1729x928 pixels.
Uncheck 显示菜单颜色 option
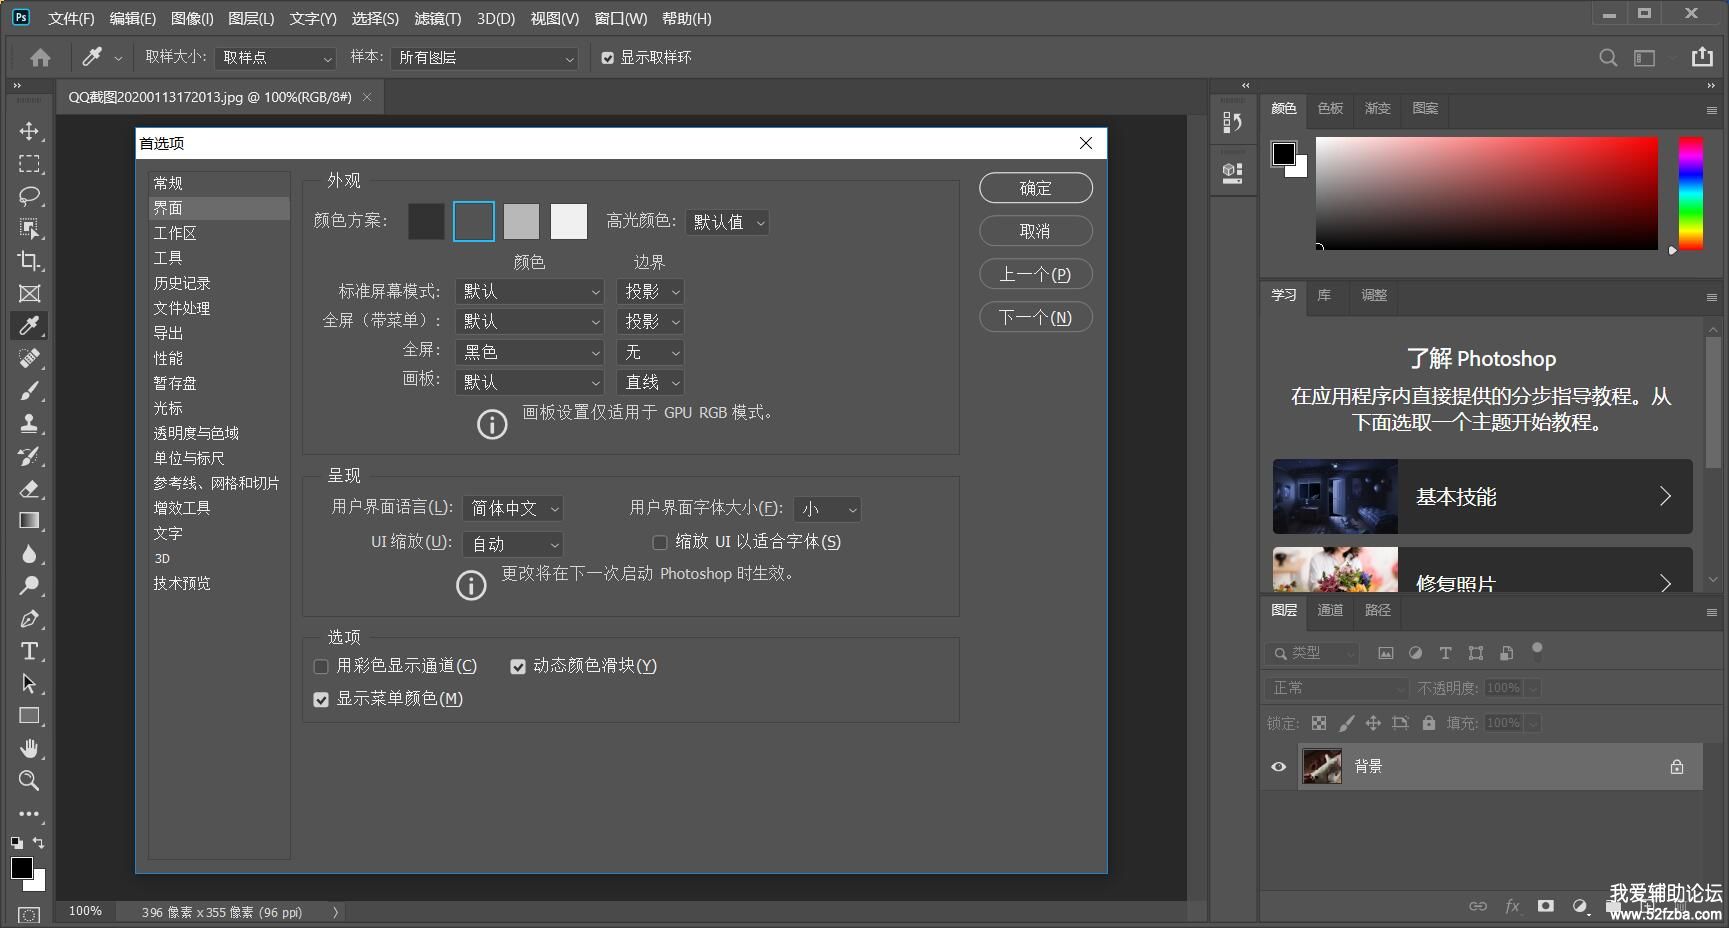point(321,700)
